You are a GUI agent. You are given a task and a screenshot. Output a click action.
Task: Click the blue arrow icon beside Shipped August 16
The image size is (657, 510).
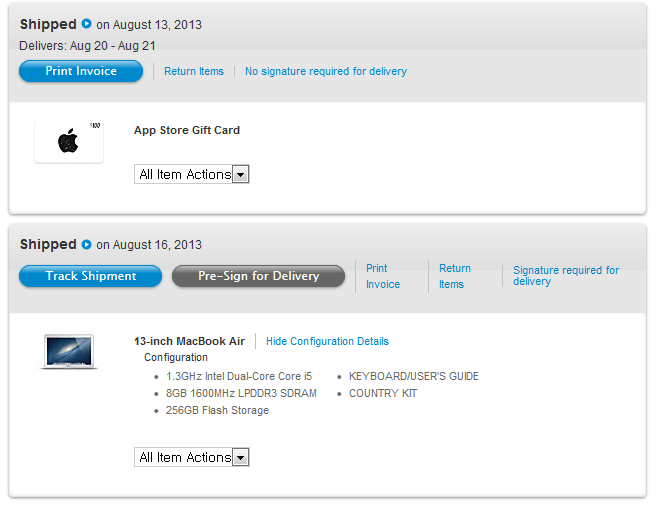point(87,244)
